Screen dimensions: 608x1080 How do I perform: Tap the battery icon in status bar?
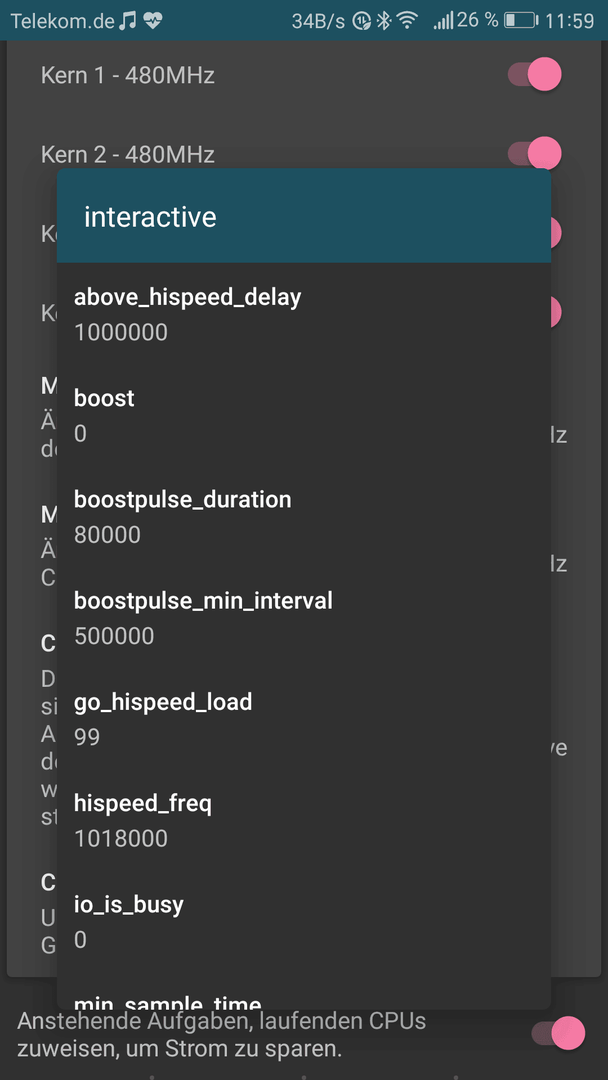click(520, 21)
